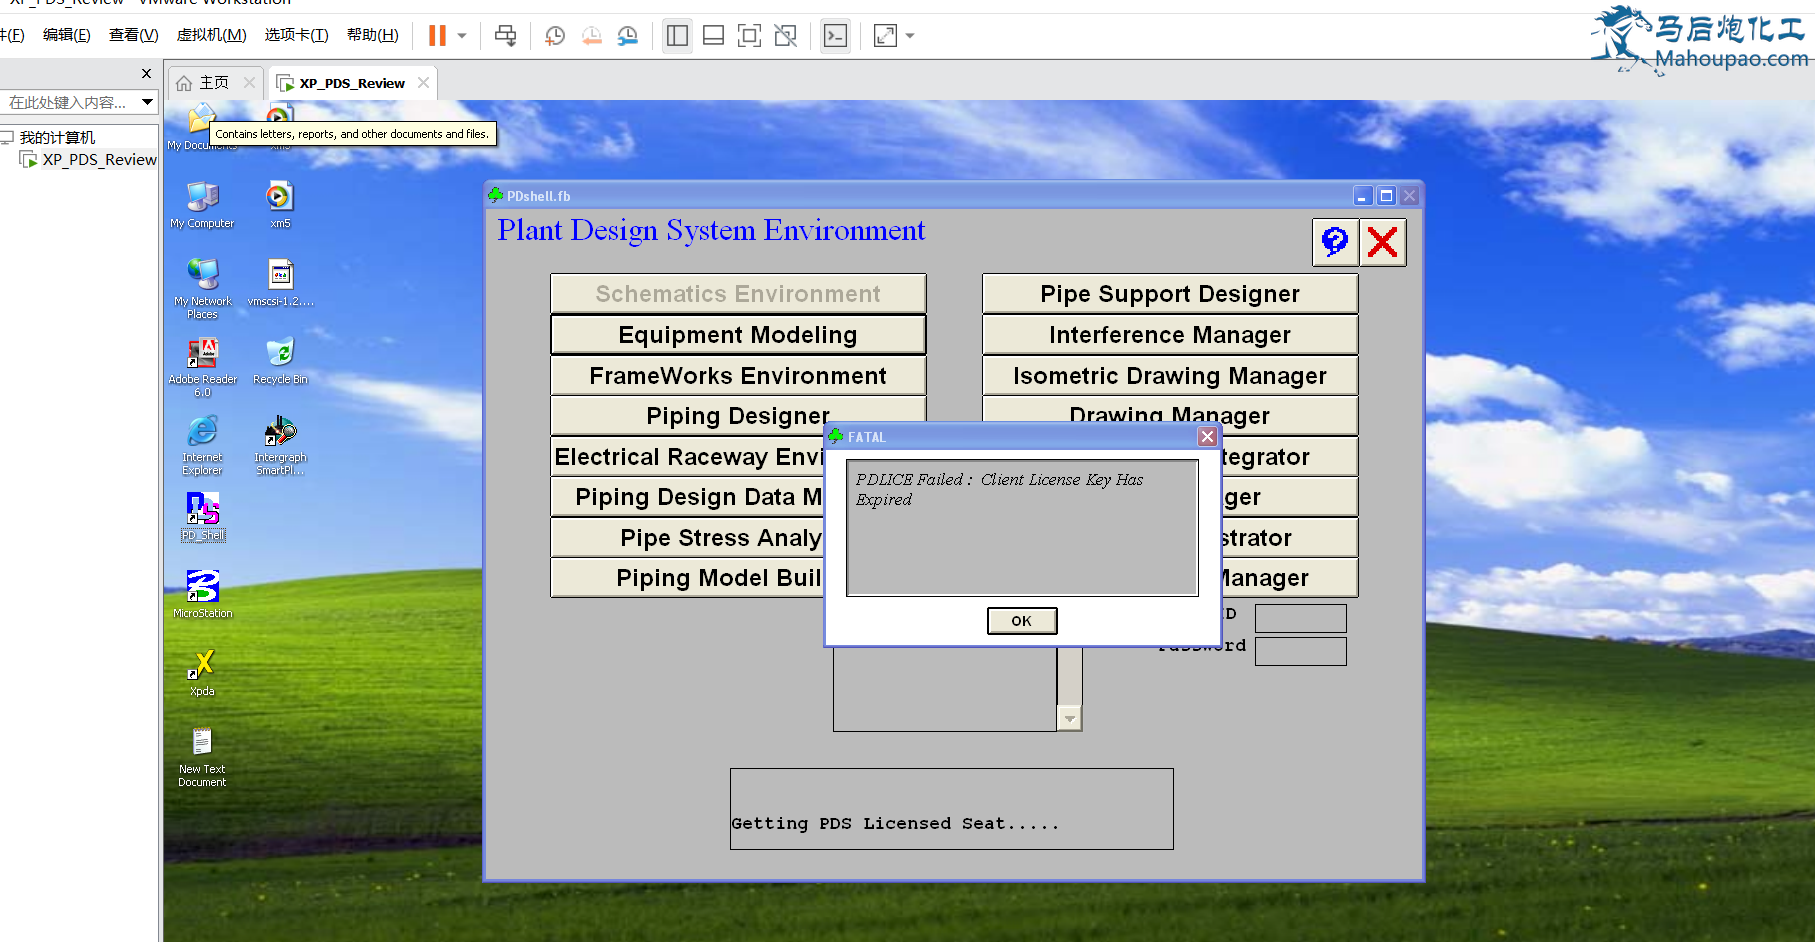1815x942 pixels.
Task: Take a snapshot with the clock icon
Action: pyautogui.click(x=555, y=36)
